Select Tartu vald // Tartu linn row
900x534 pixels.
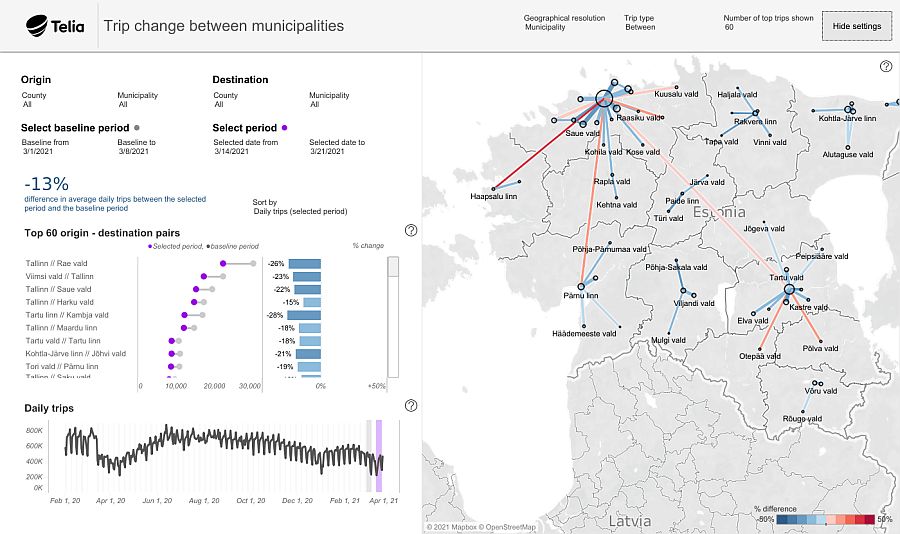coord(63,340)
